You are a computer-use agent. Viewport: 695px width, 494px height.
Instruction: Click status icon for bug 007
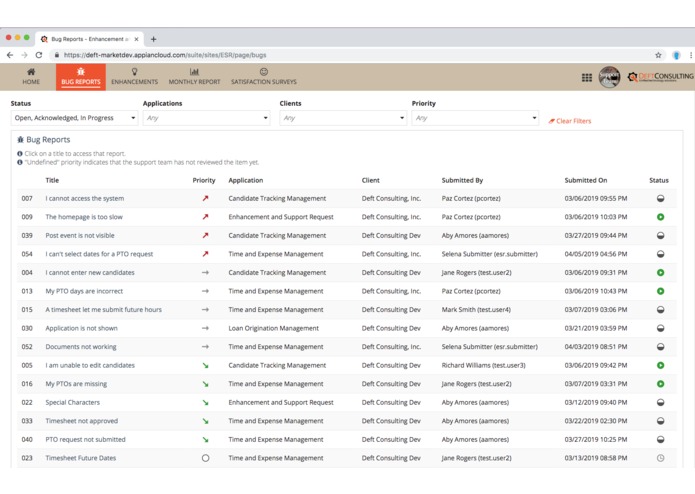[x=660, y=198]
